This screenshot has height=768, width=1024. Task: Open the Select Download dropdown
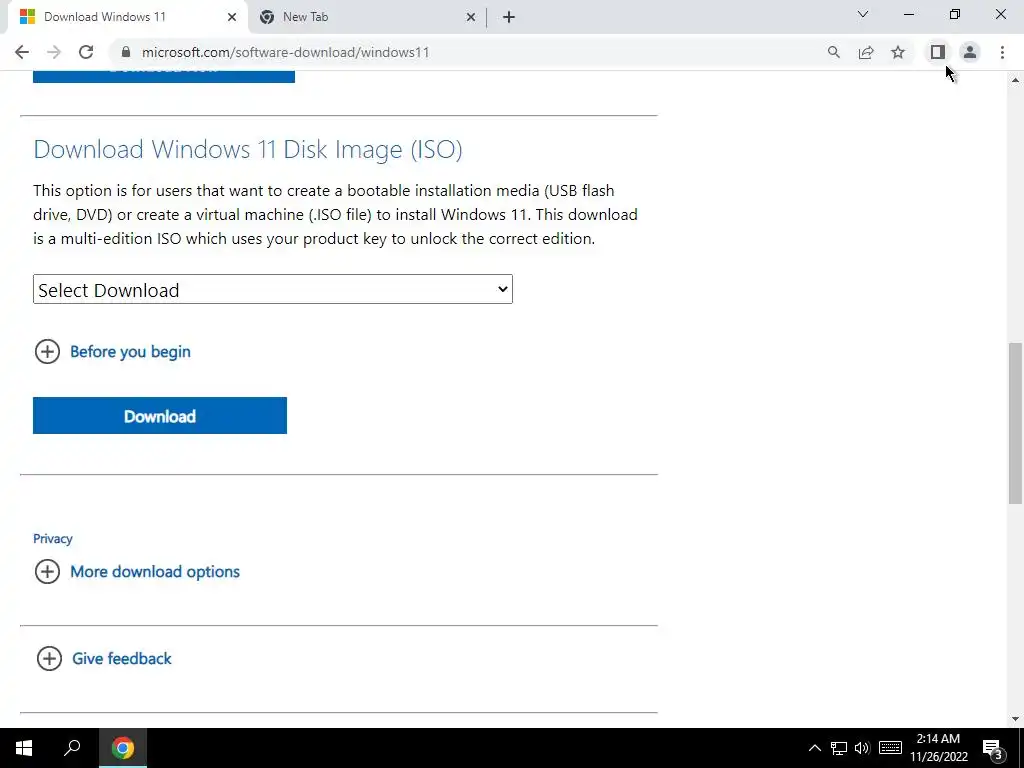(x=273, y=289)
